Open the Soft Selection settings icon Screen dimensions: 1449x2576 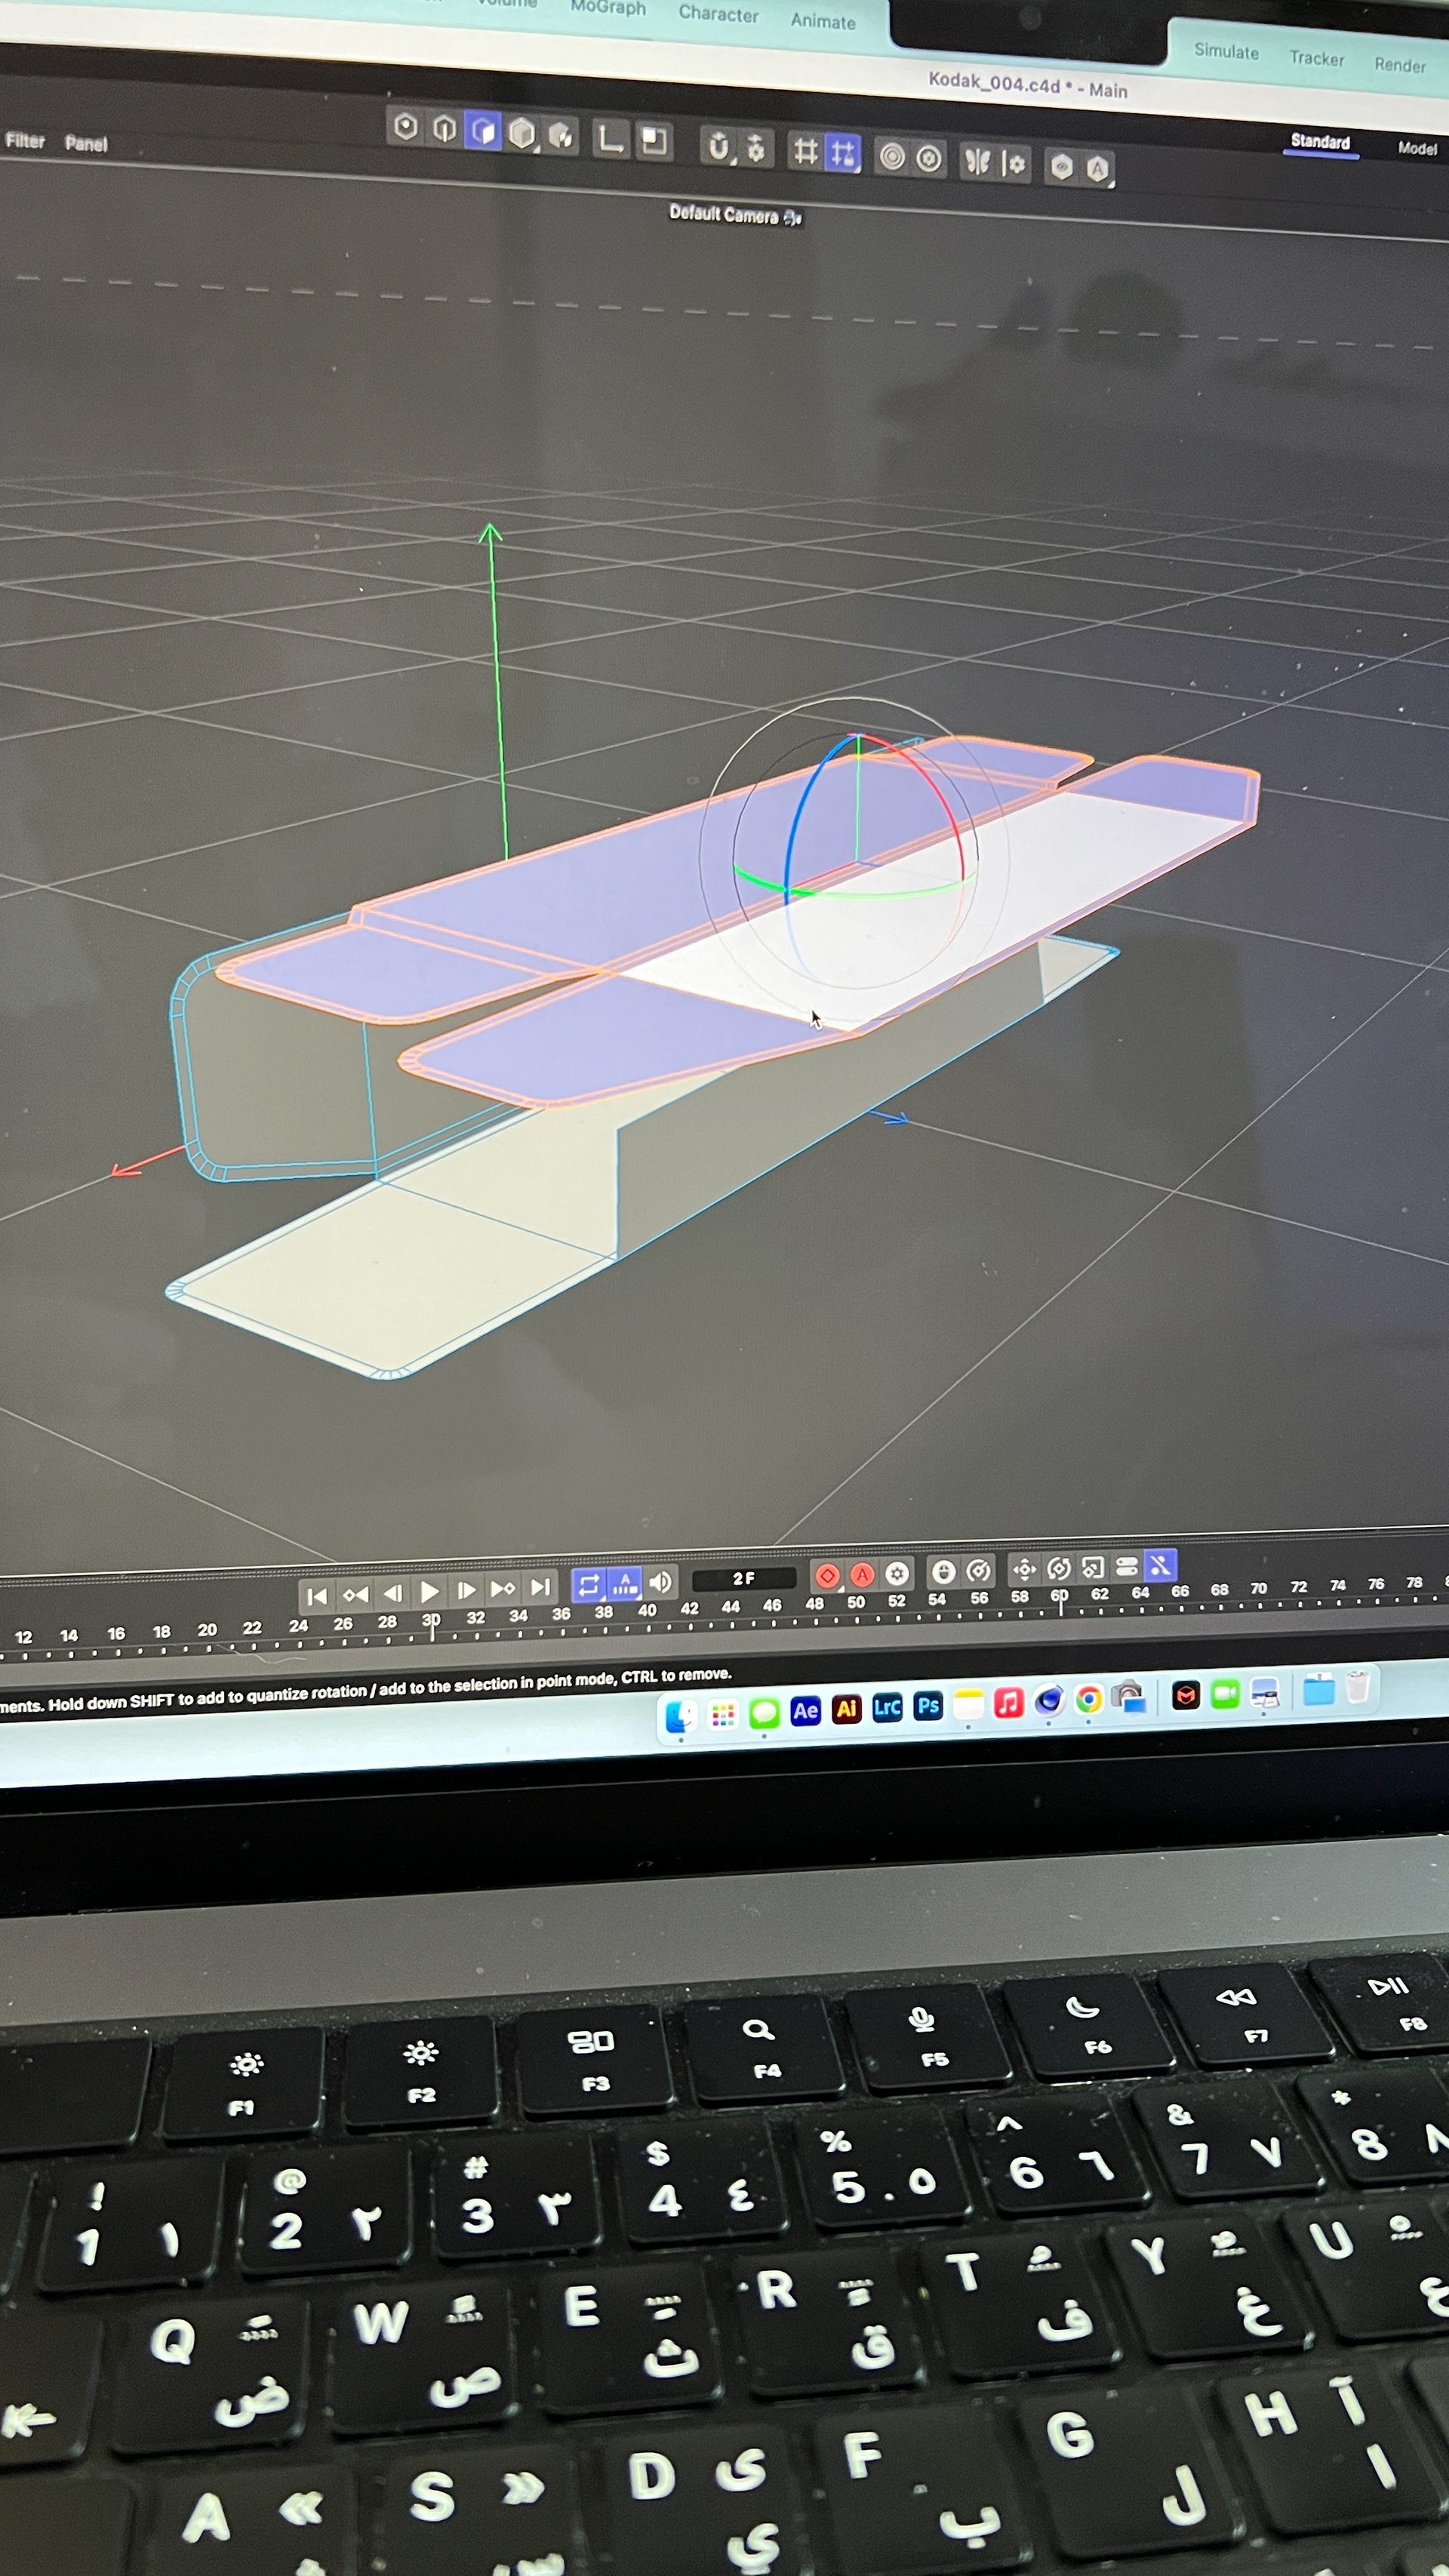(x=929, y=159)
